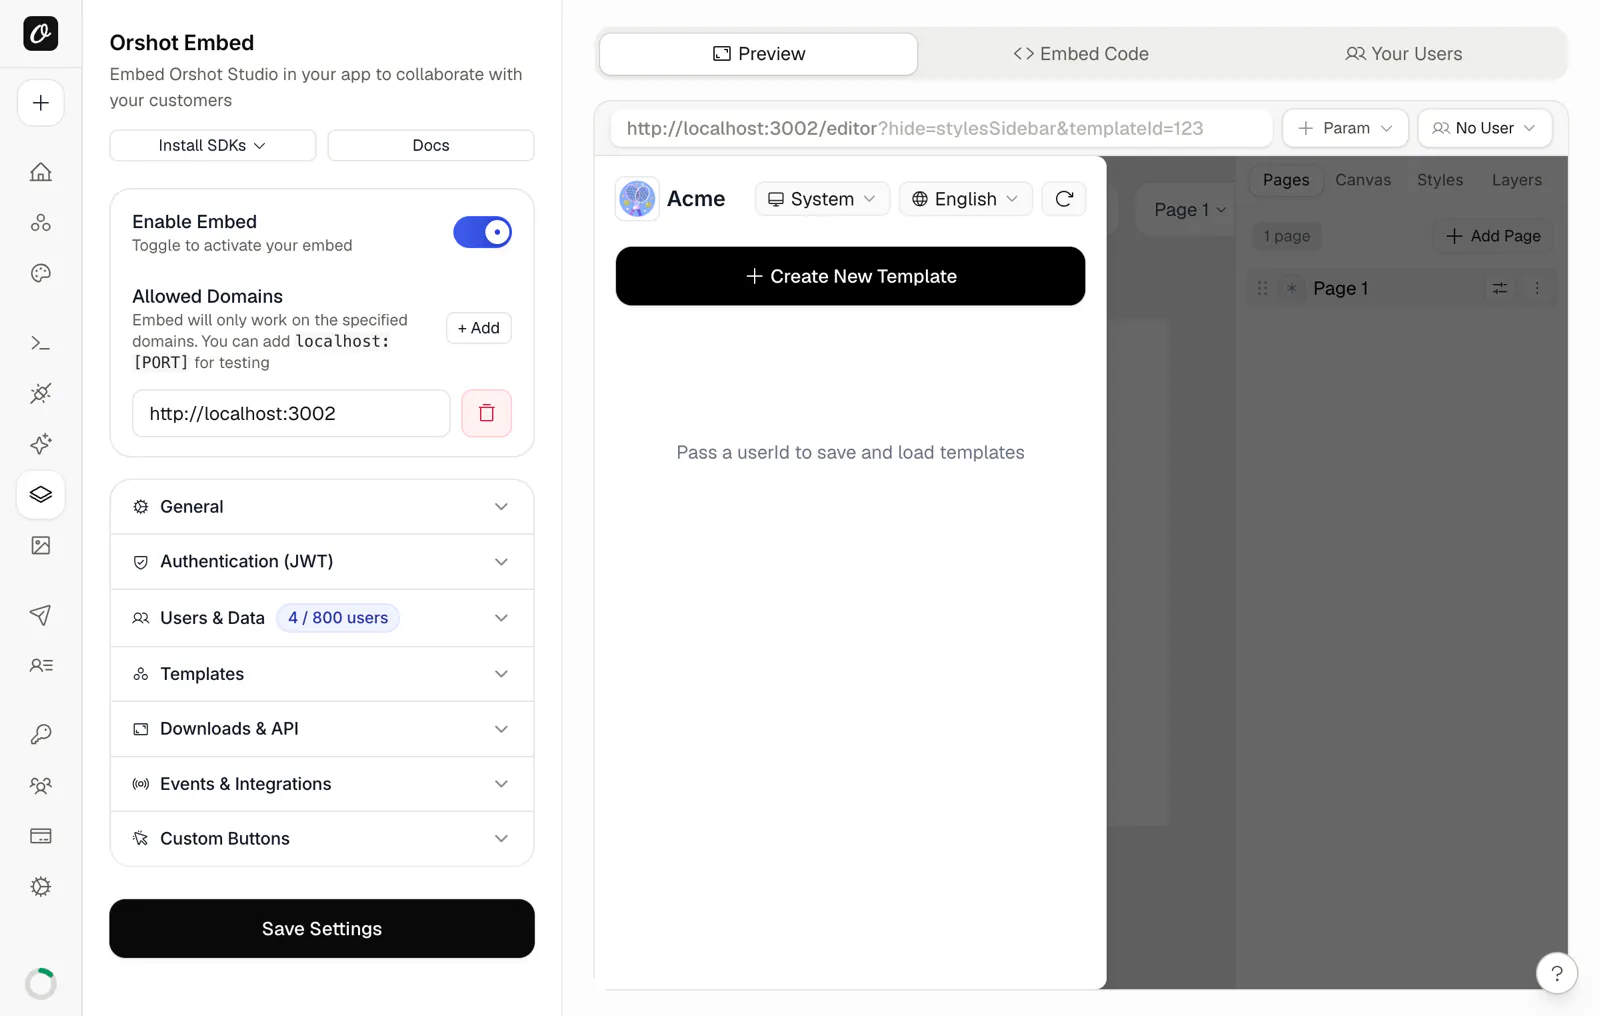1600x1016 pixels.
Task: Select the layers embed icon in sidebar
Action: (x=41, y=495)
